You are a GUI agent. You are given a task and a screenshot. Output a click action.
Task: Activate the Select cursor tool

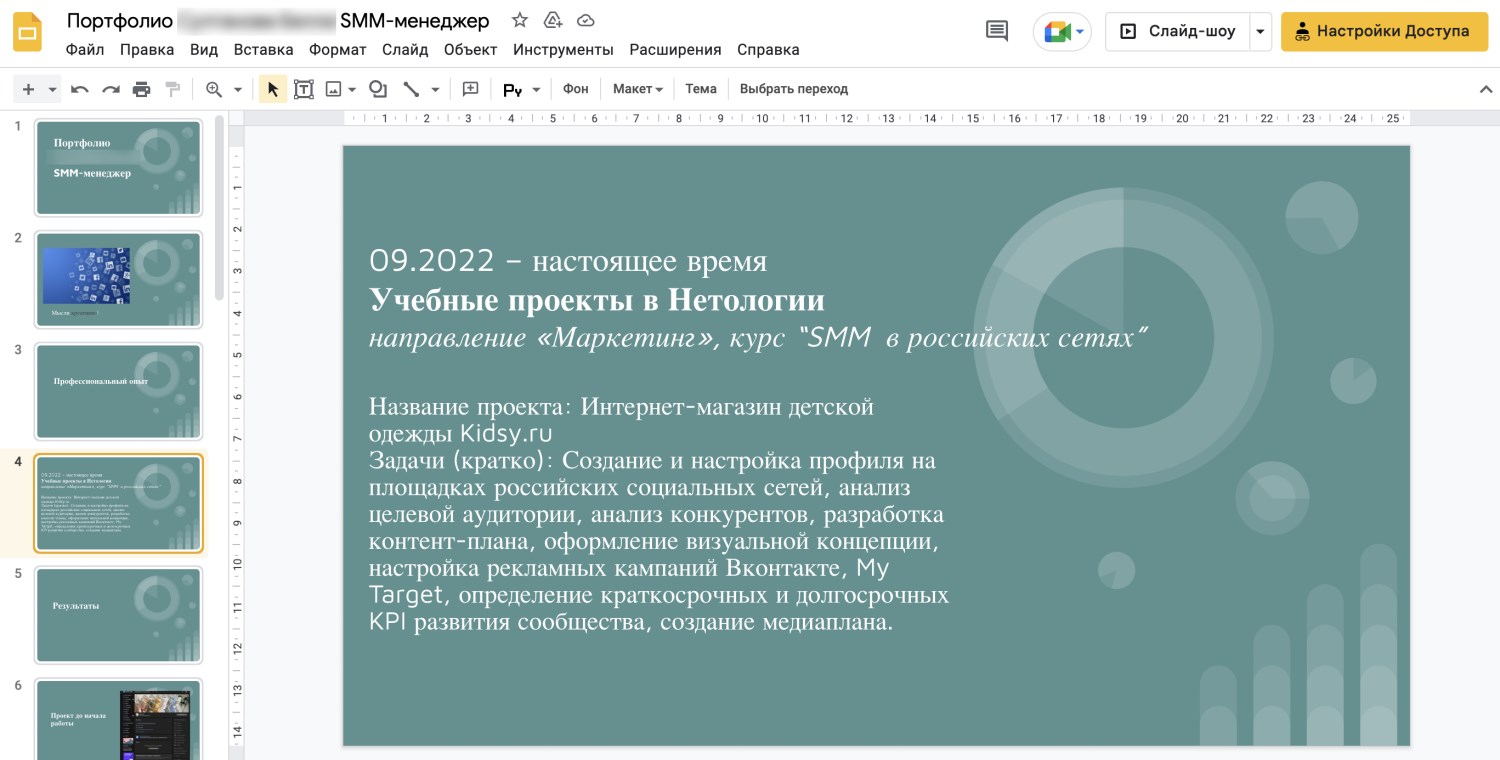click(272, 89)
